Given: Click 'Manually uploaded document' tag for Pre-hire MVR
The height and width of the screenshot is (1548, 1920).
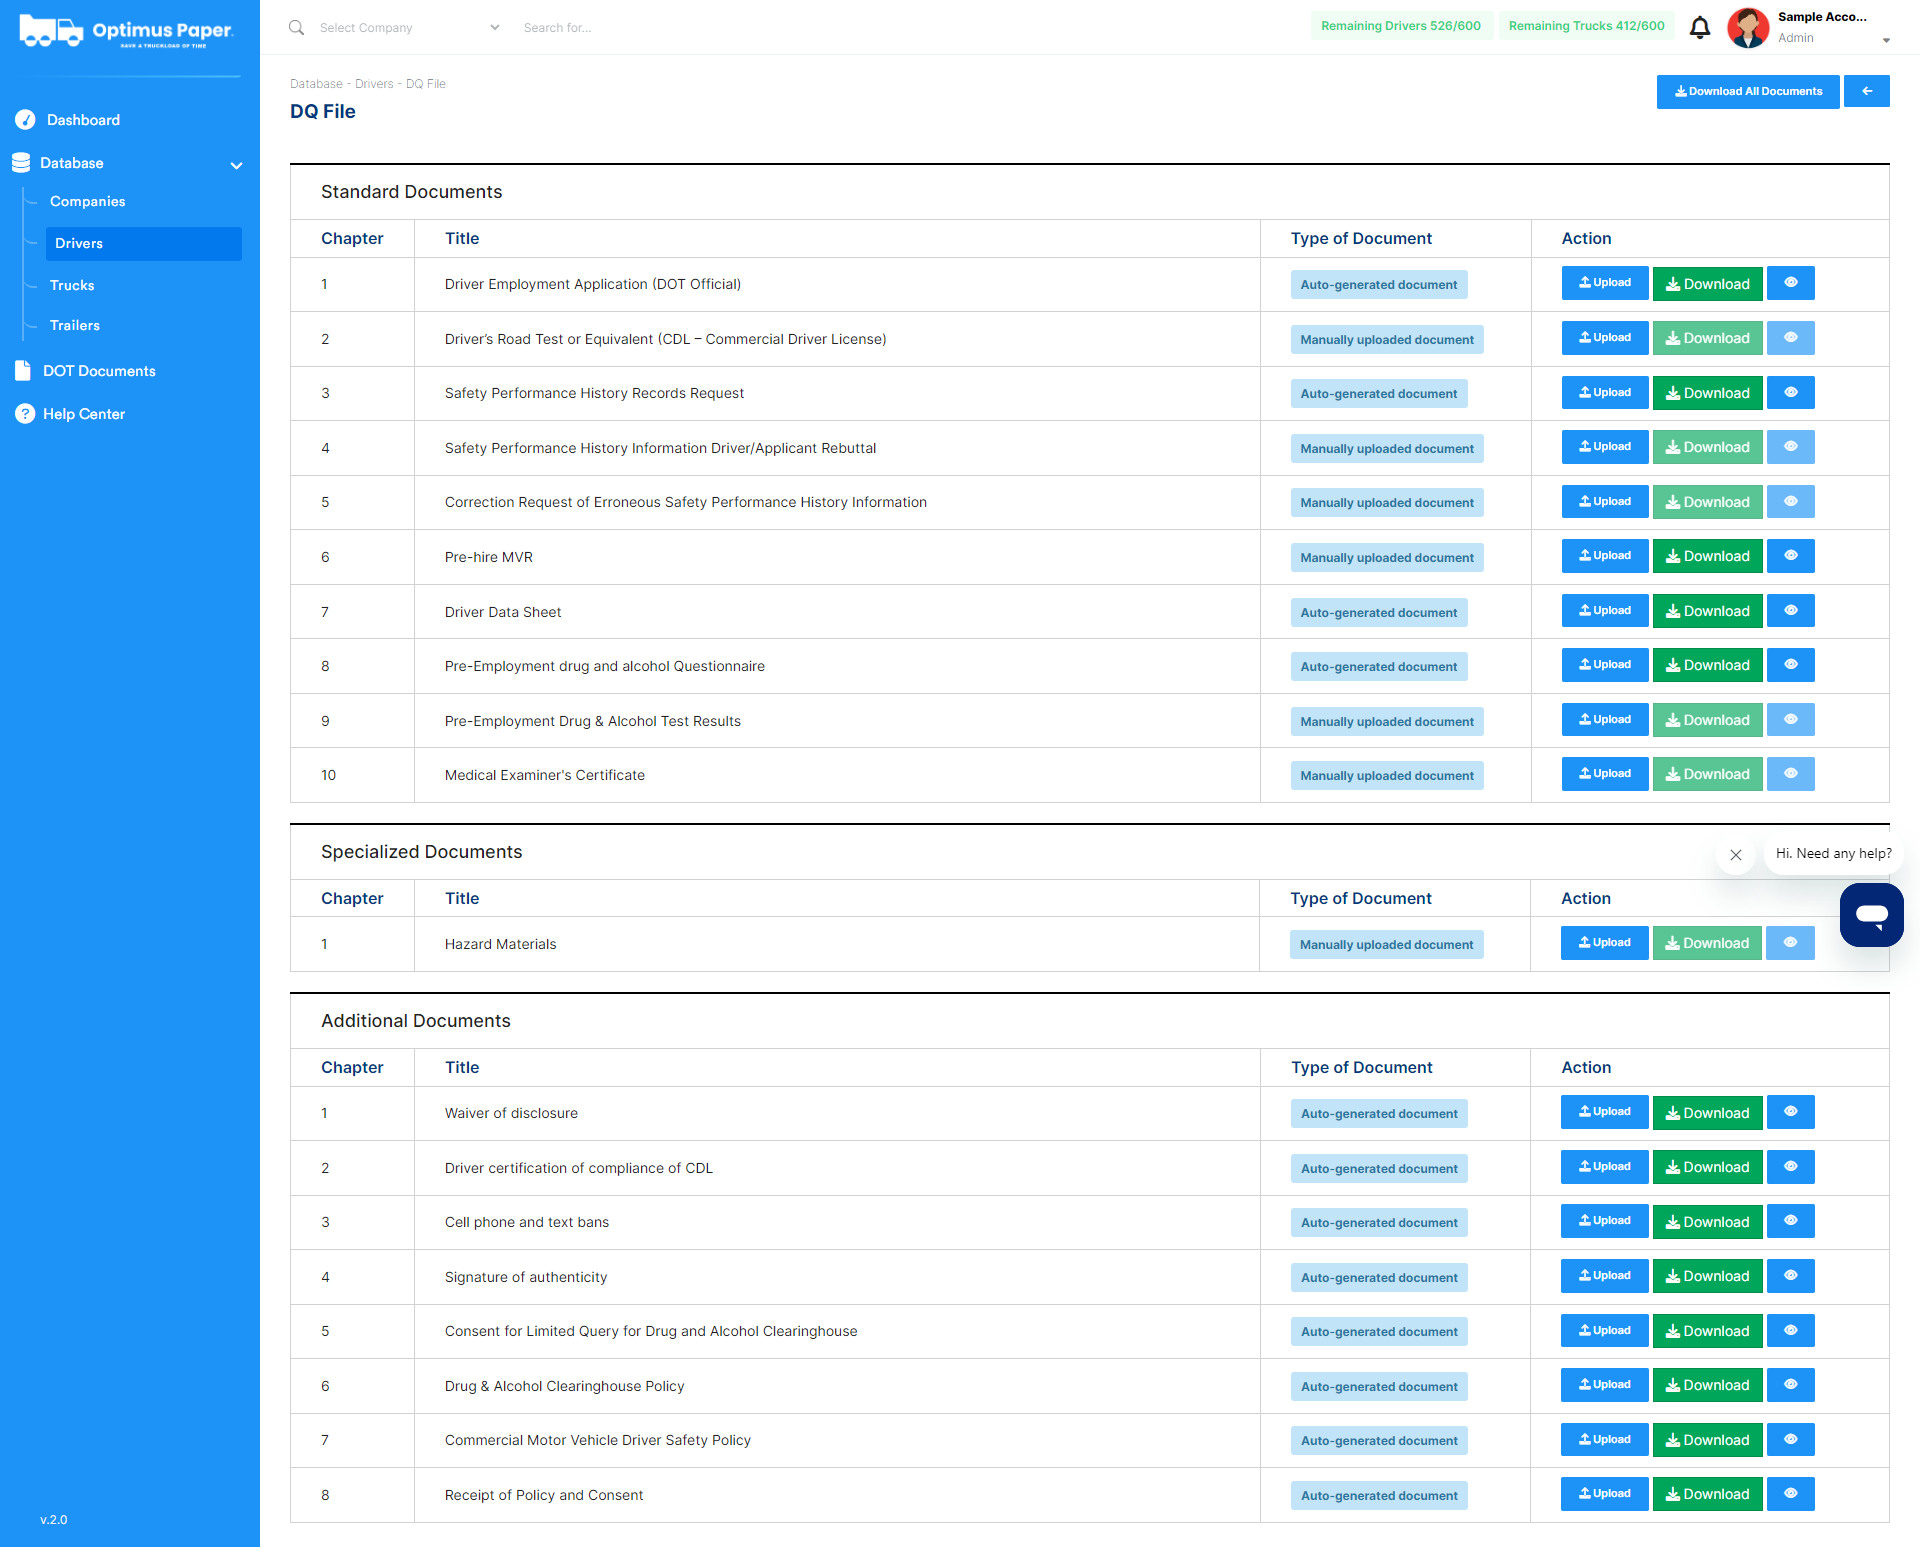Looking at the screenshot, I should (x=1387, y=558).
